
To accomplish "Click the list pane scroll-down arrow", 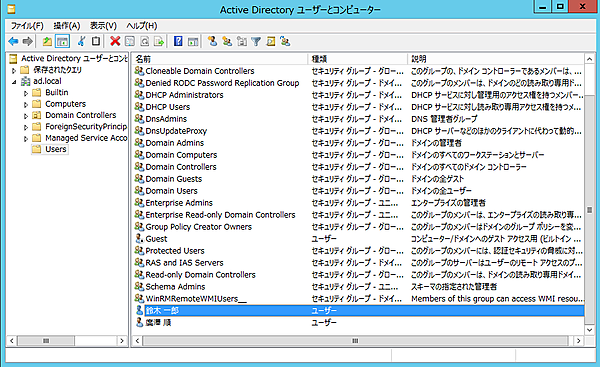I will (x=589, y=330).
